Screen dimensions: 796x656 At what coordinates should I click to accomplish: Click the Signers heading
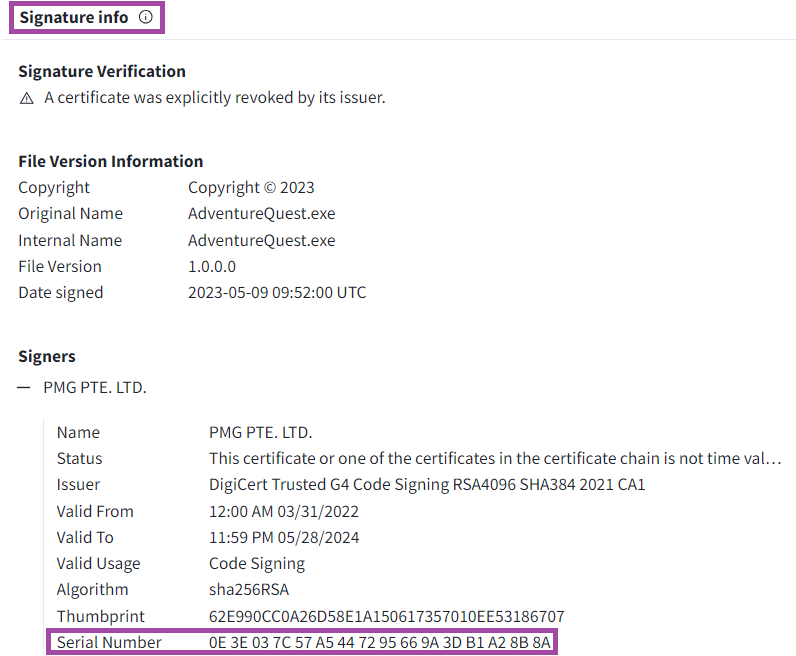47,356
